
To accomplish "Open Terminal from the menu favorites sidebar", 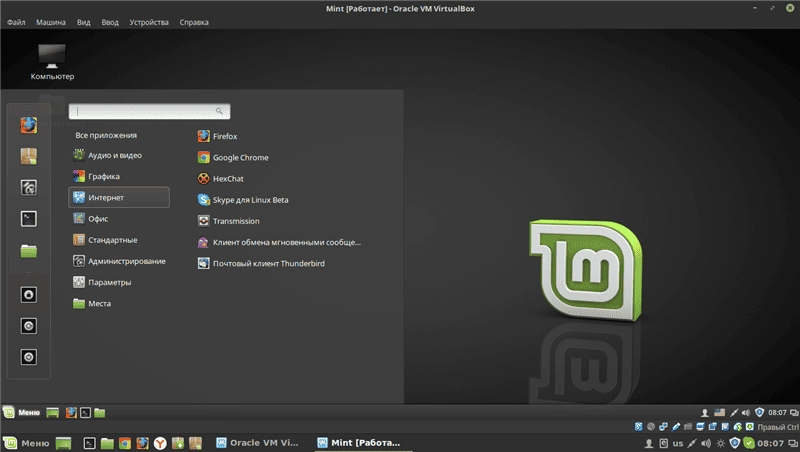I will [x=29, y=219].
